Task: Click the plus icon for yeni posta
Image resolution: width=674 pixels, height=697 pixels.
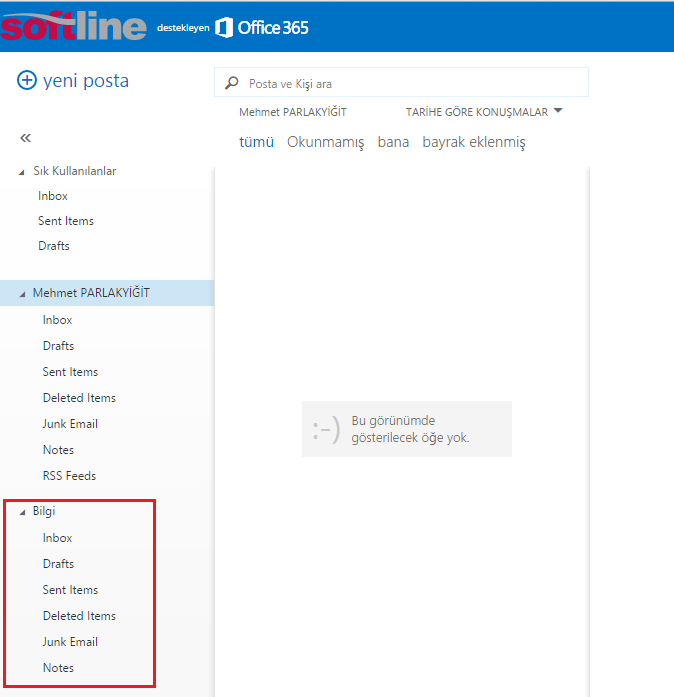Action: [x=27, y=81]
